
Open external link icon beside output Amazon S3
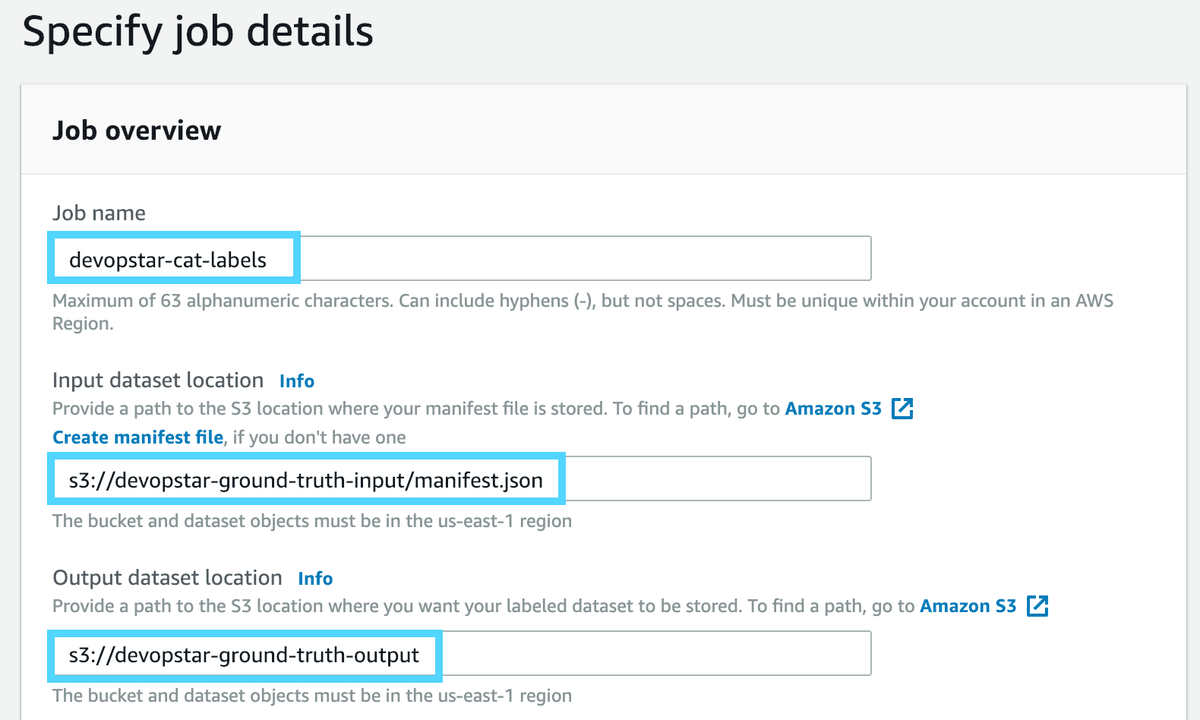click(x=1037, y=606)
